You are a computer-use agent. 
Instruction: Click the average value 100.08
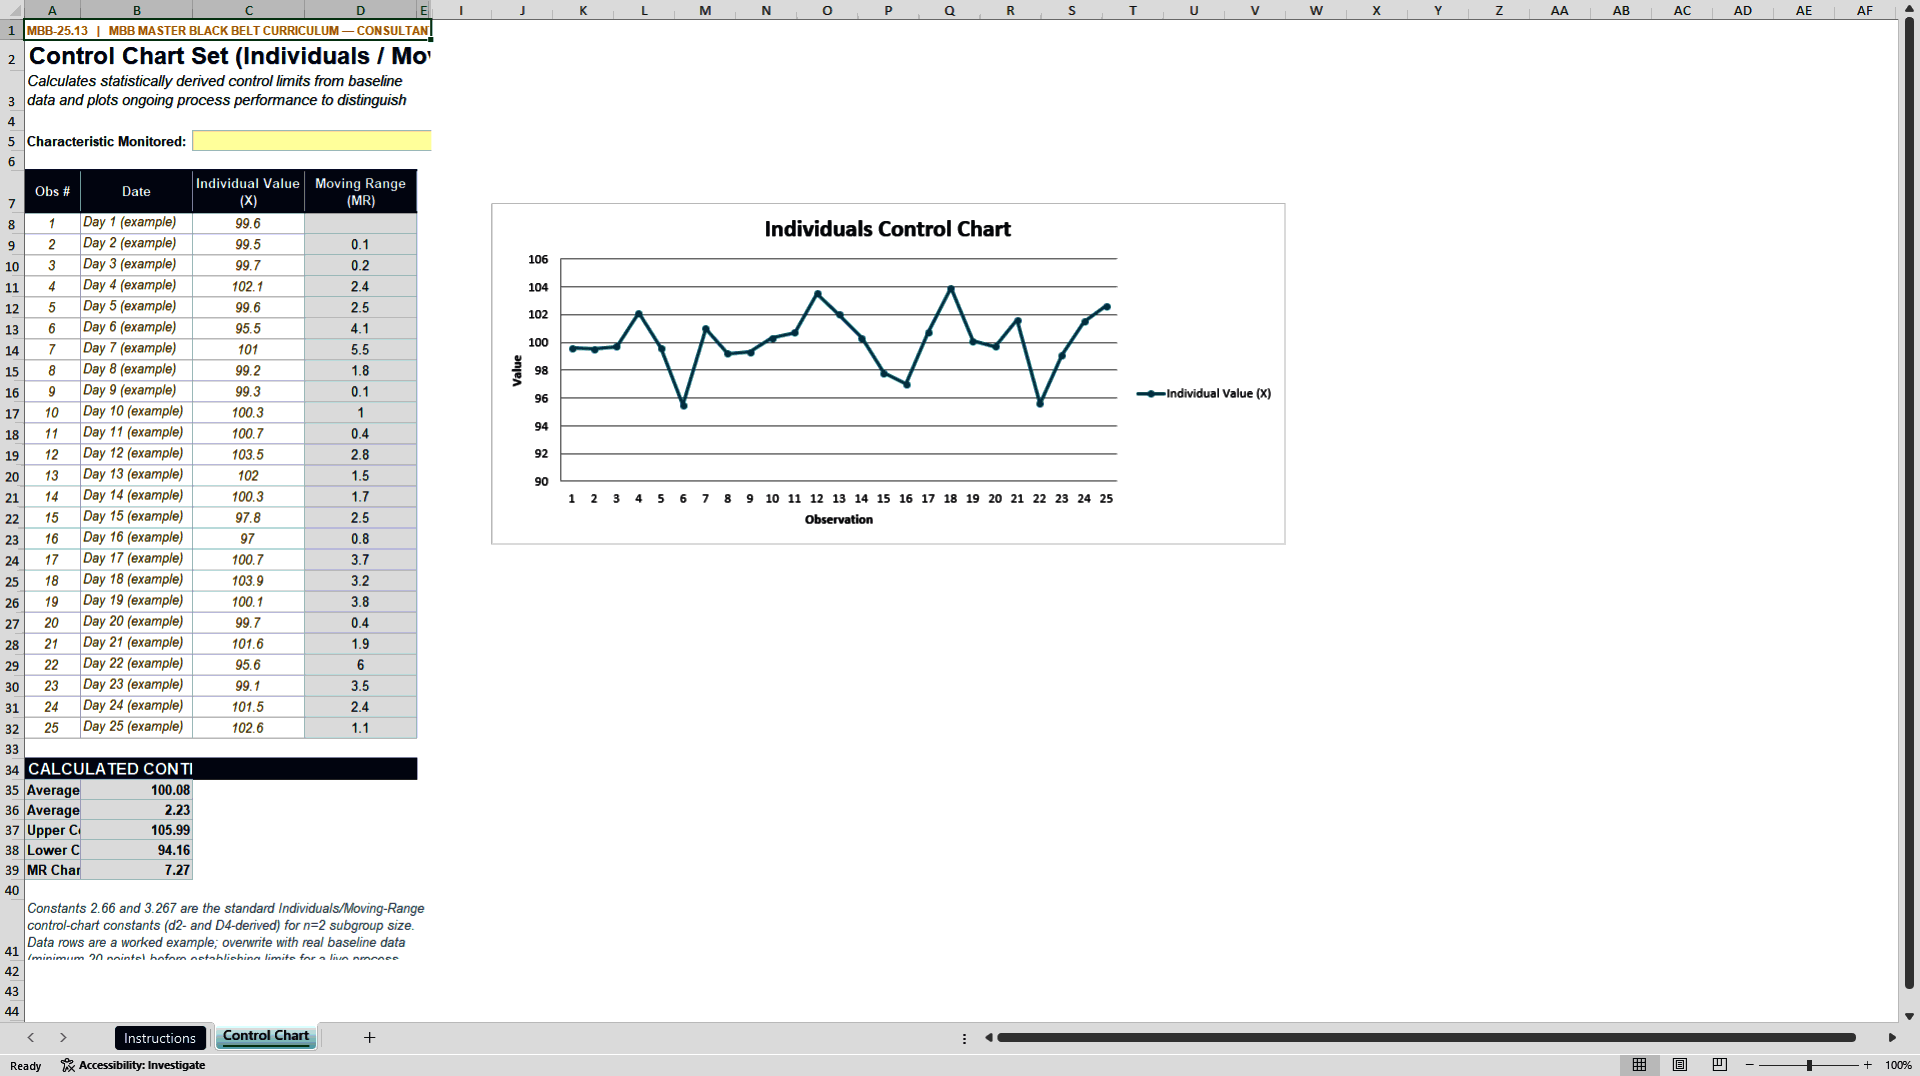(136, 790)
